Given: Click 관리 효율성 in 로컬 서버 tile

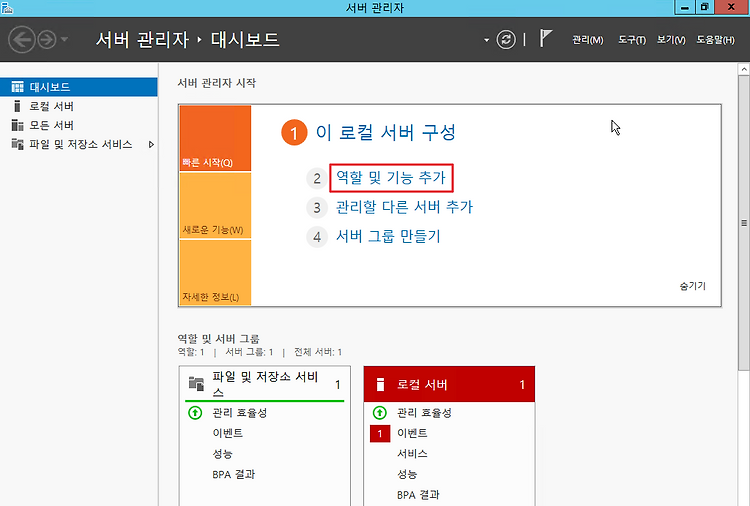Looking at the screenshot, I should tap(424, 413).
